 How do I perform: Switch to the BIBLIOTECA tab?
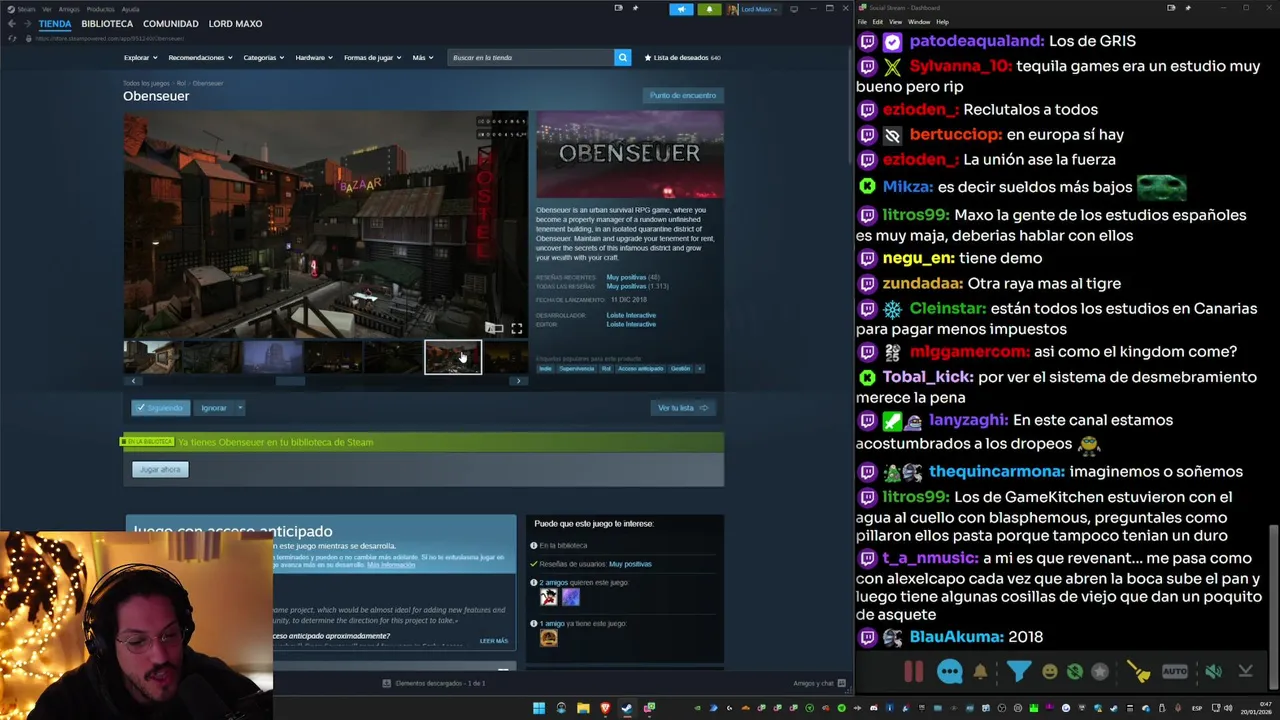[107, 24]
